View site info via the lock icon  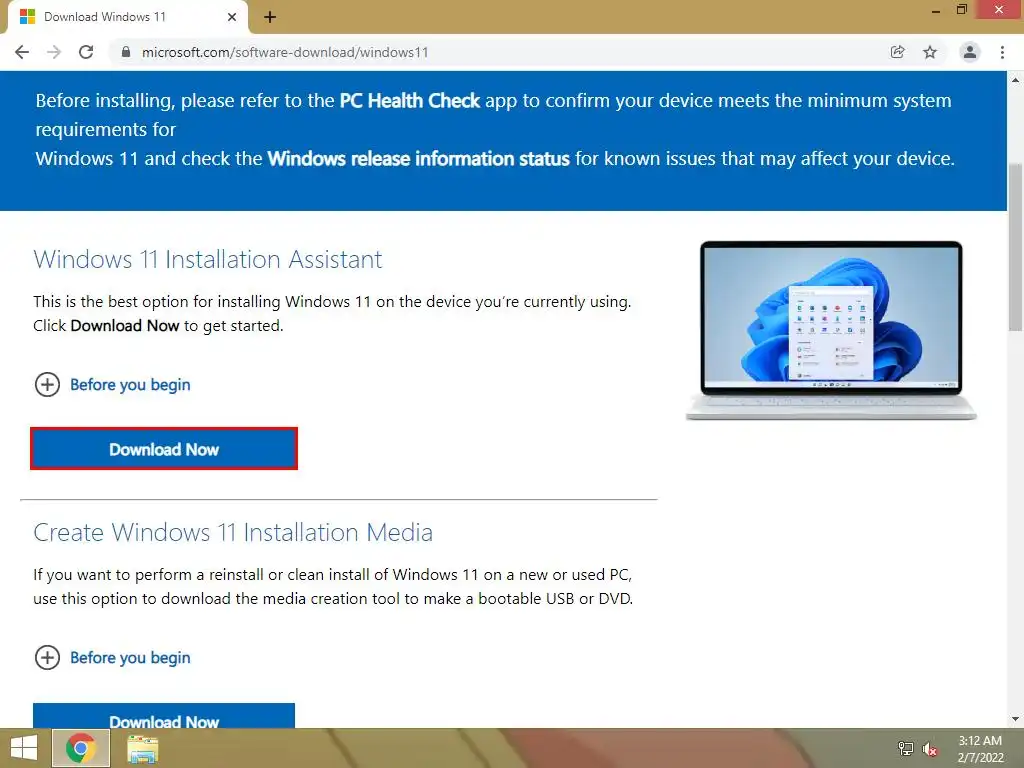[x=126, y=52]
